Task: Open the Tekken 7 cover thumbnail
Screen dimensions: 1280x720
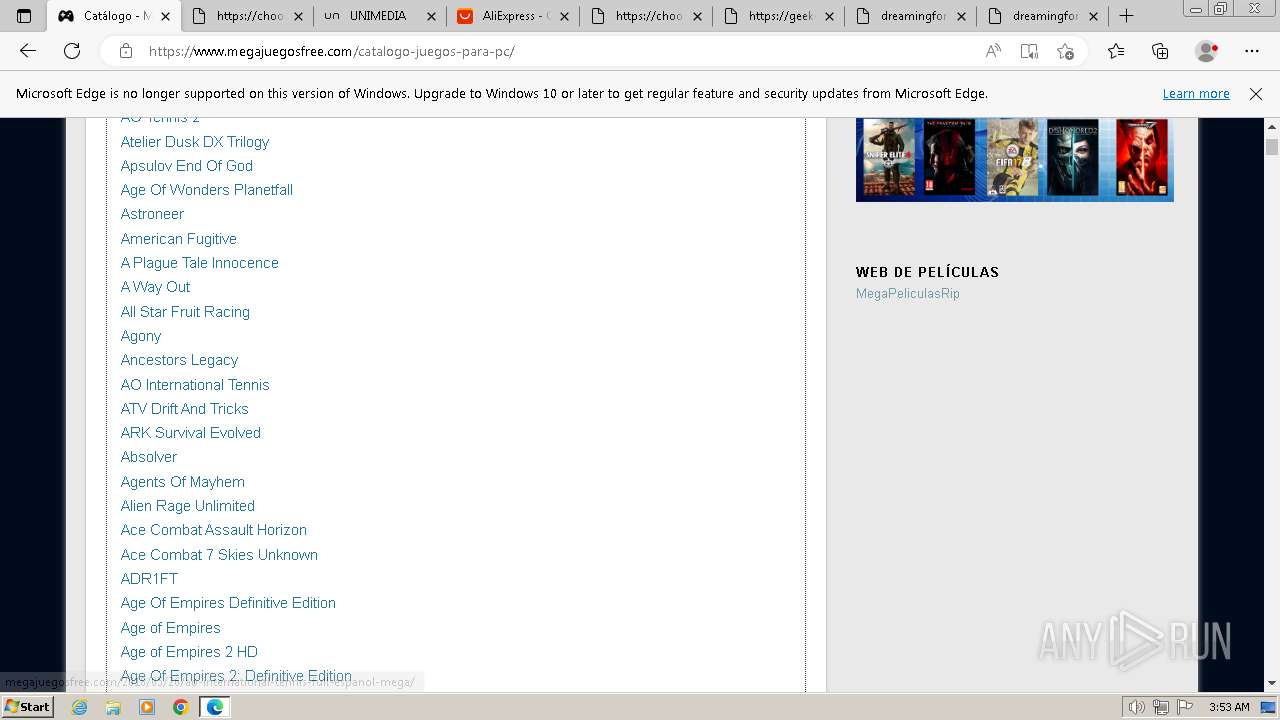Action: click(x=1142, y=158)
